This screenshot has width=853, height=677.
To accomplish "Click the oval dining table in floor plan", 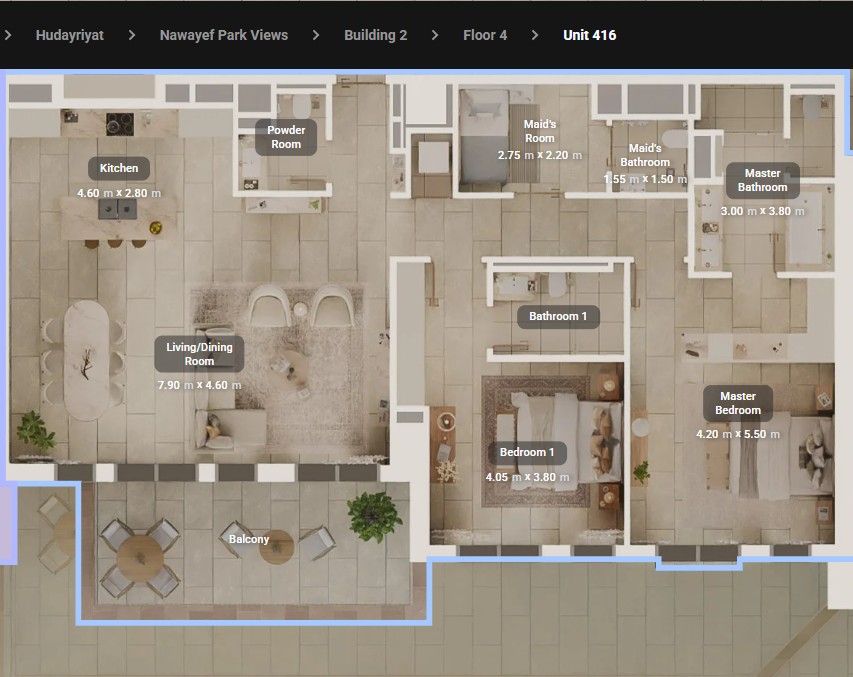I will pyautogui.click(x=86, y=360).
